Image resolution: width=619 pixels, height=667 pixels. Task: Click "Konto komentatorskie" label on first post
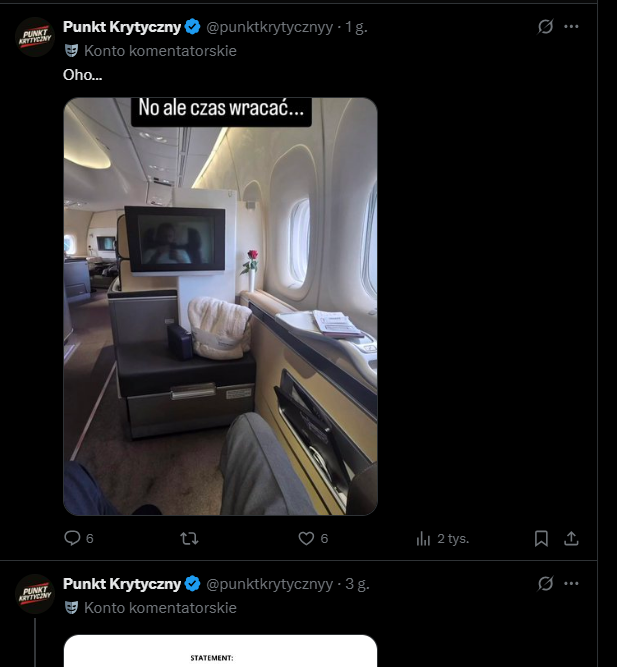[x=160, y=50]
